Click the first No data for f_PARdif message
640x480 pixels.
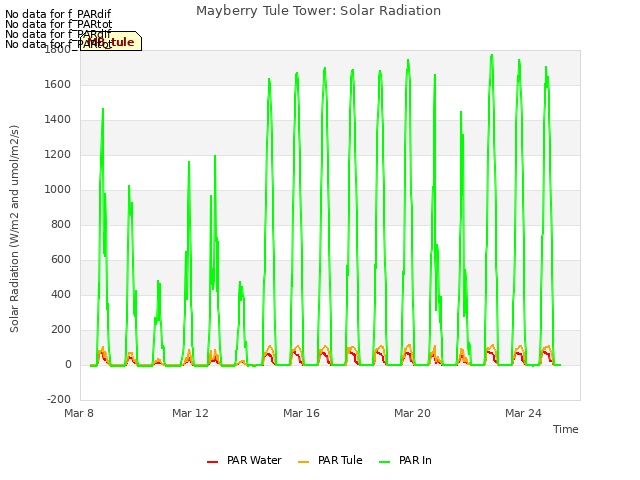click(x=58, y=14)
